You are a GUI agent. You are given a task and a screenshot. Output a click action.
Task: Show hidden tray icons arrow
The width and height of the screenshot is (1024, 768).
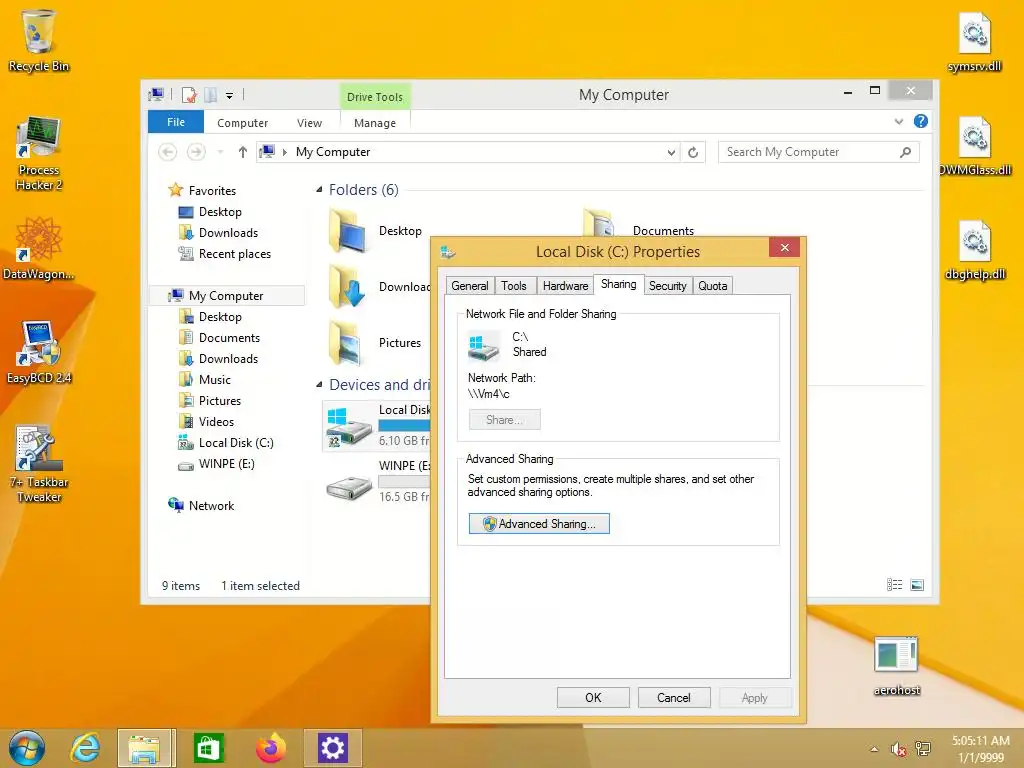coord(874,750)
